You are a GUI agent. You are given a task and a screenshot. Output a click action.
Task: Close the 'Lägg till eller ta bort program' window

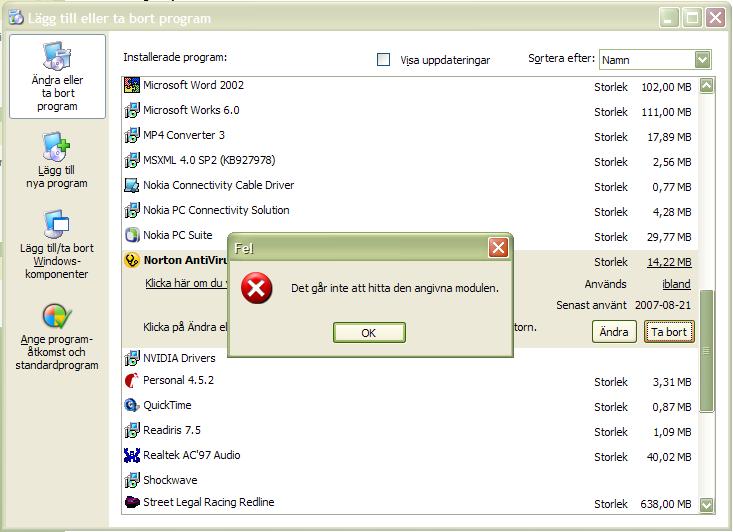point(716,18)
